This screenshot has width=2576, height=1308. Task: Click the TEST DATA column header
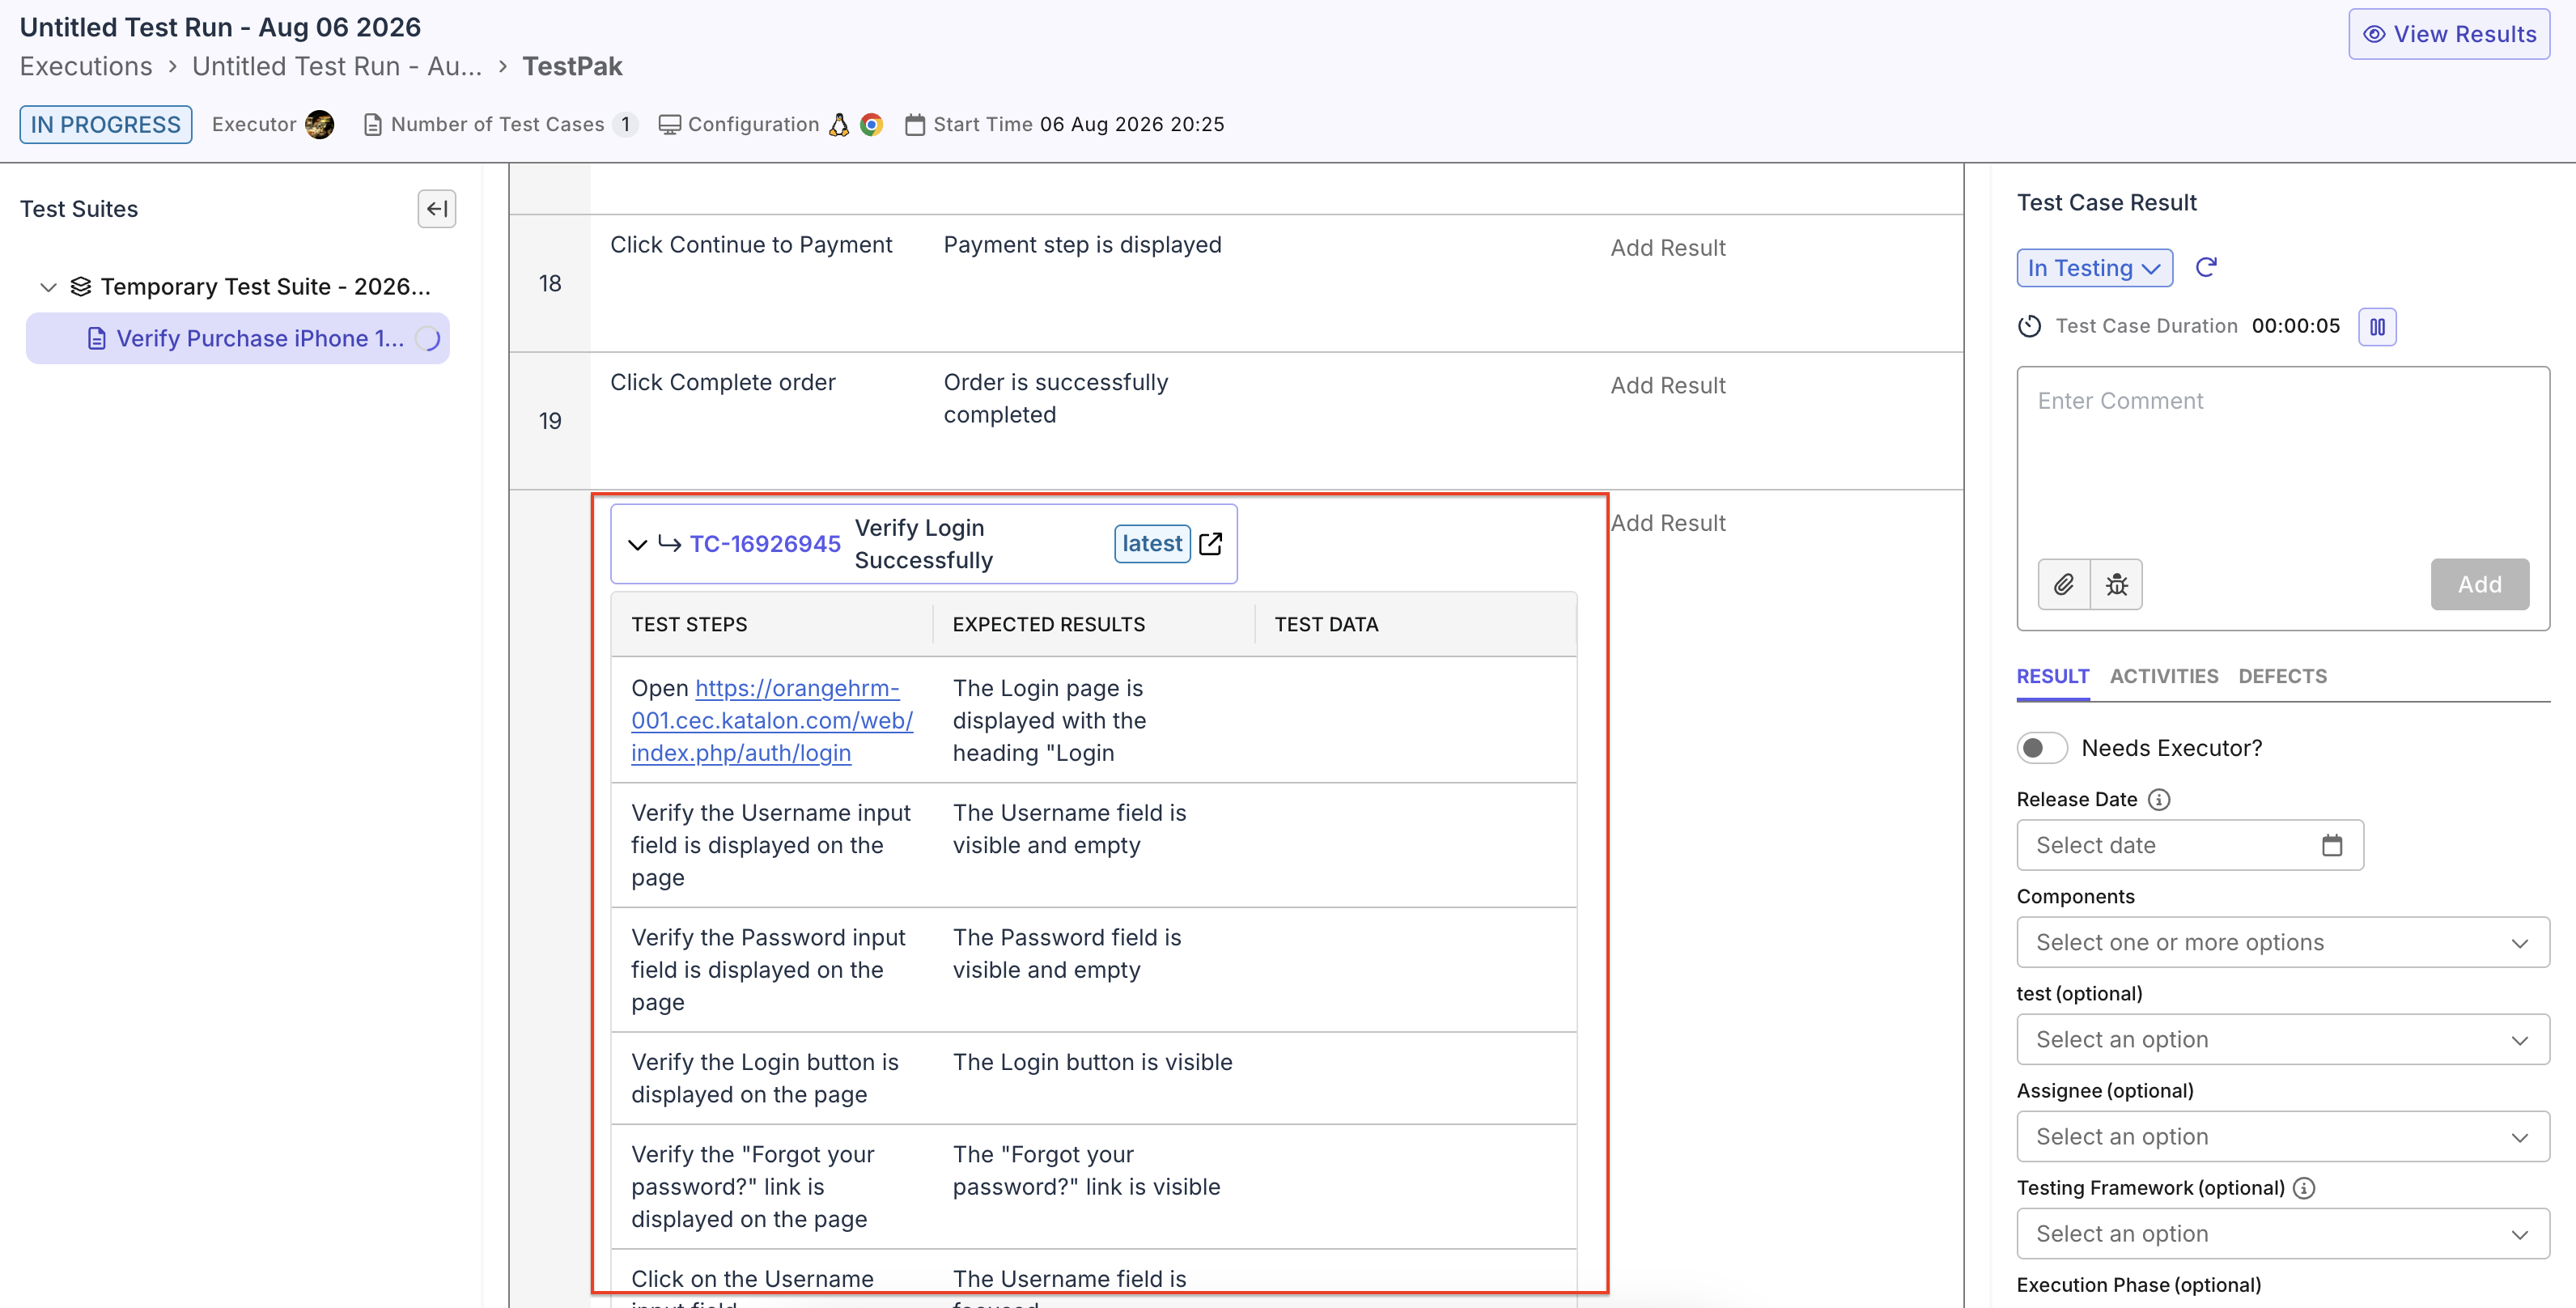(x=1326, y=624)
